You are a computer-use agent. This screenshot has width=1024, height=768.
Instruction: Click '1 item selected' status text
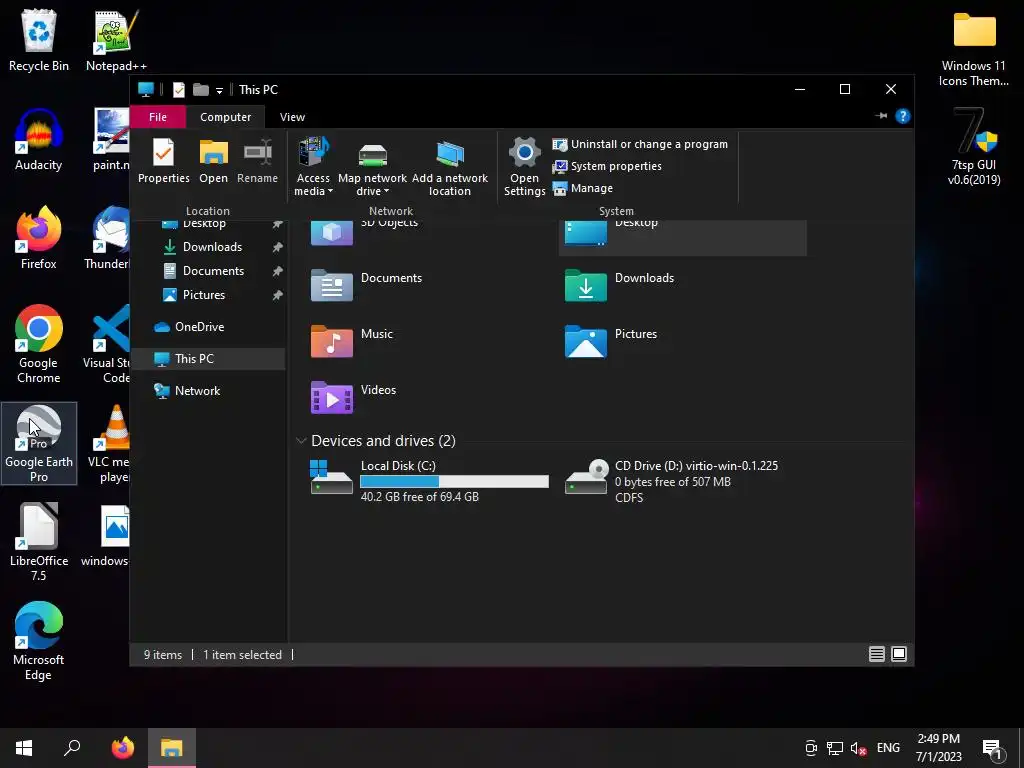242,655
